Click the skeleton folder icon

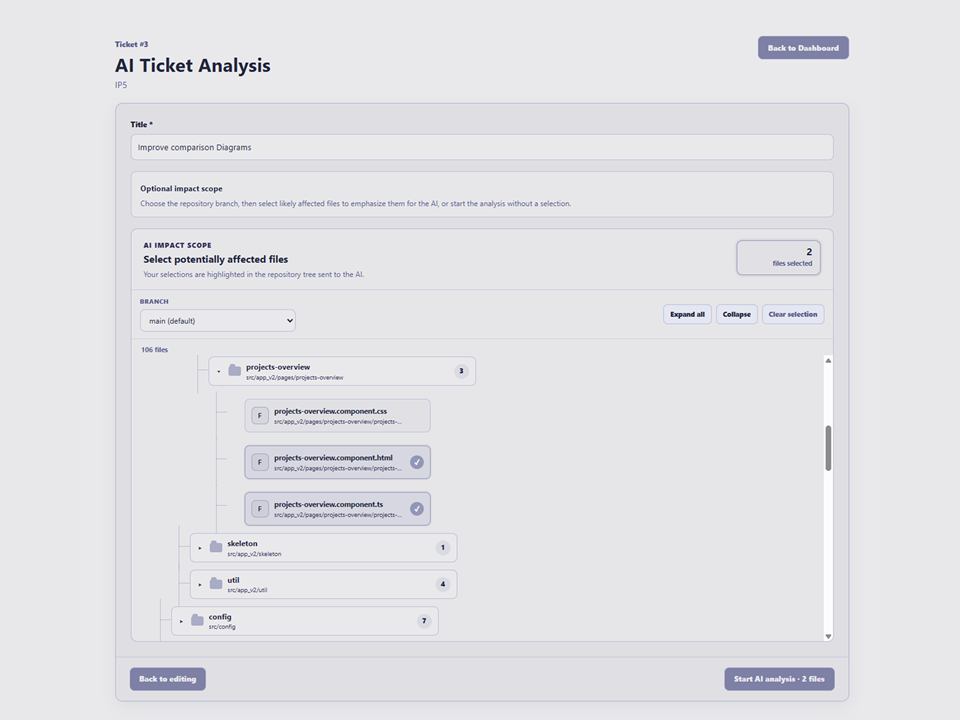[x=216, y=547]
